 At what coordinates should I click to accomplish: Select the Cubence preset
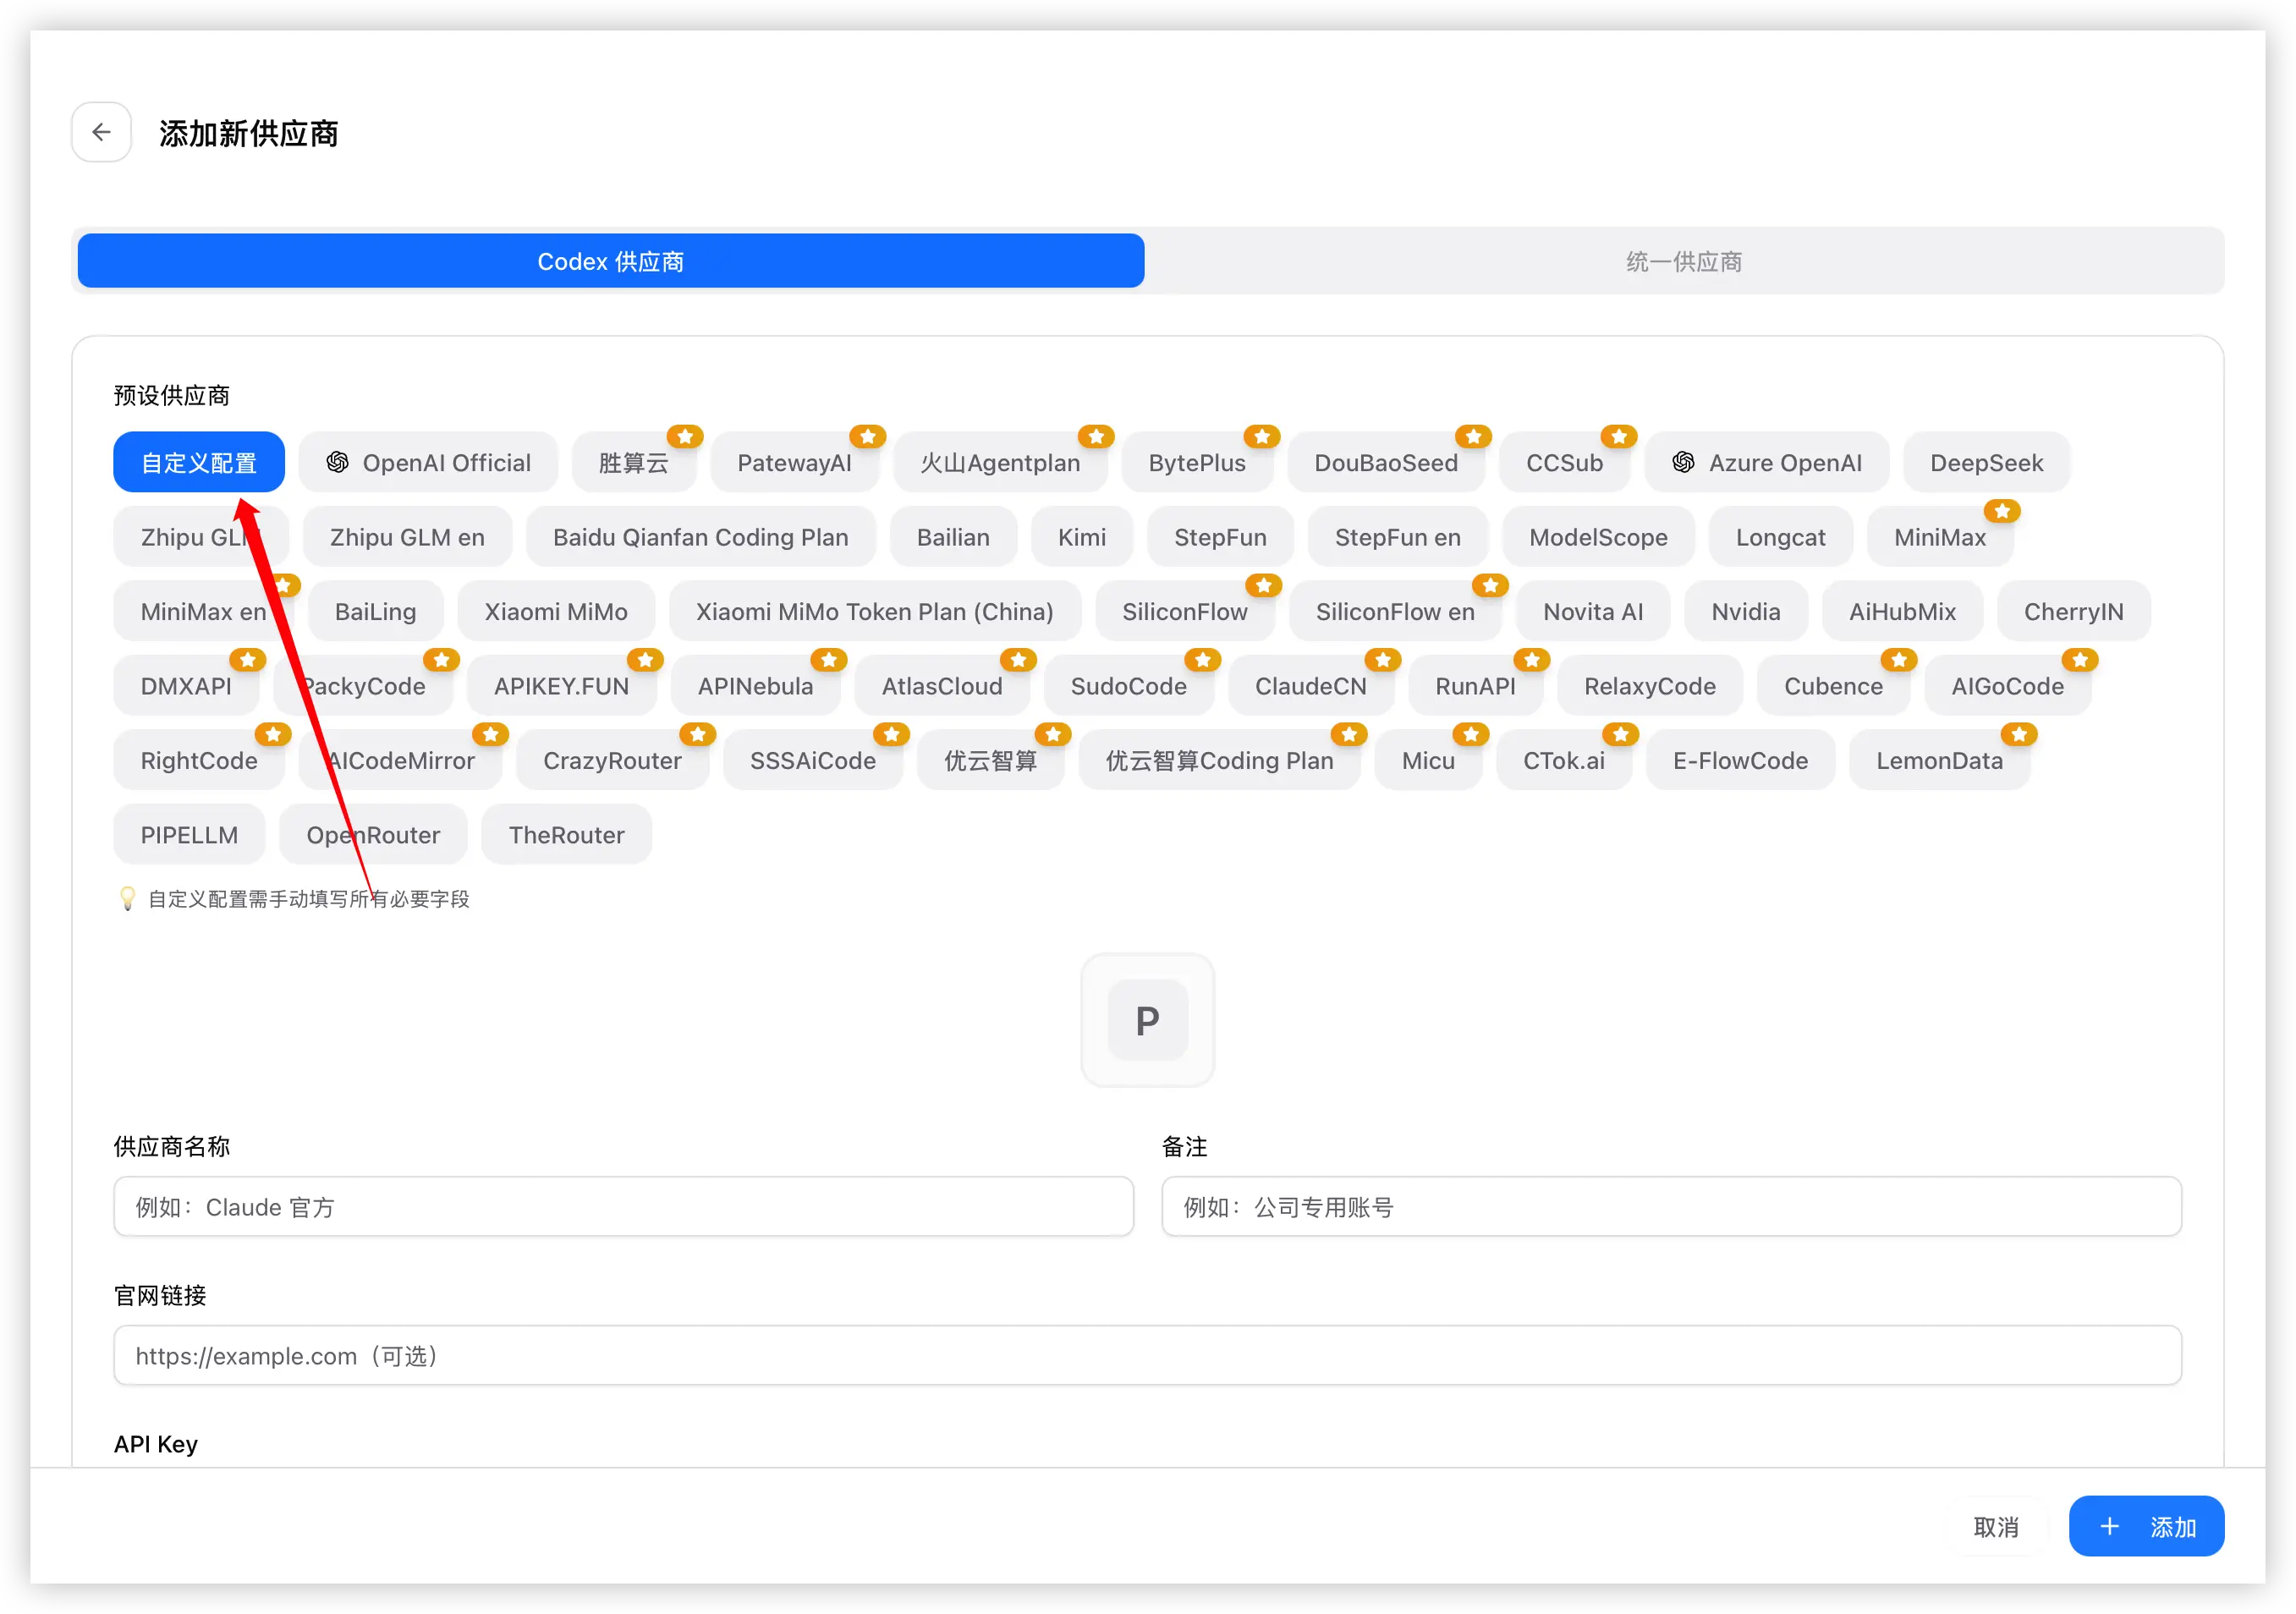coord(1833,686)
